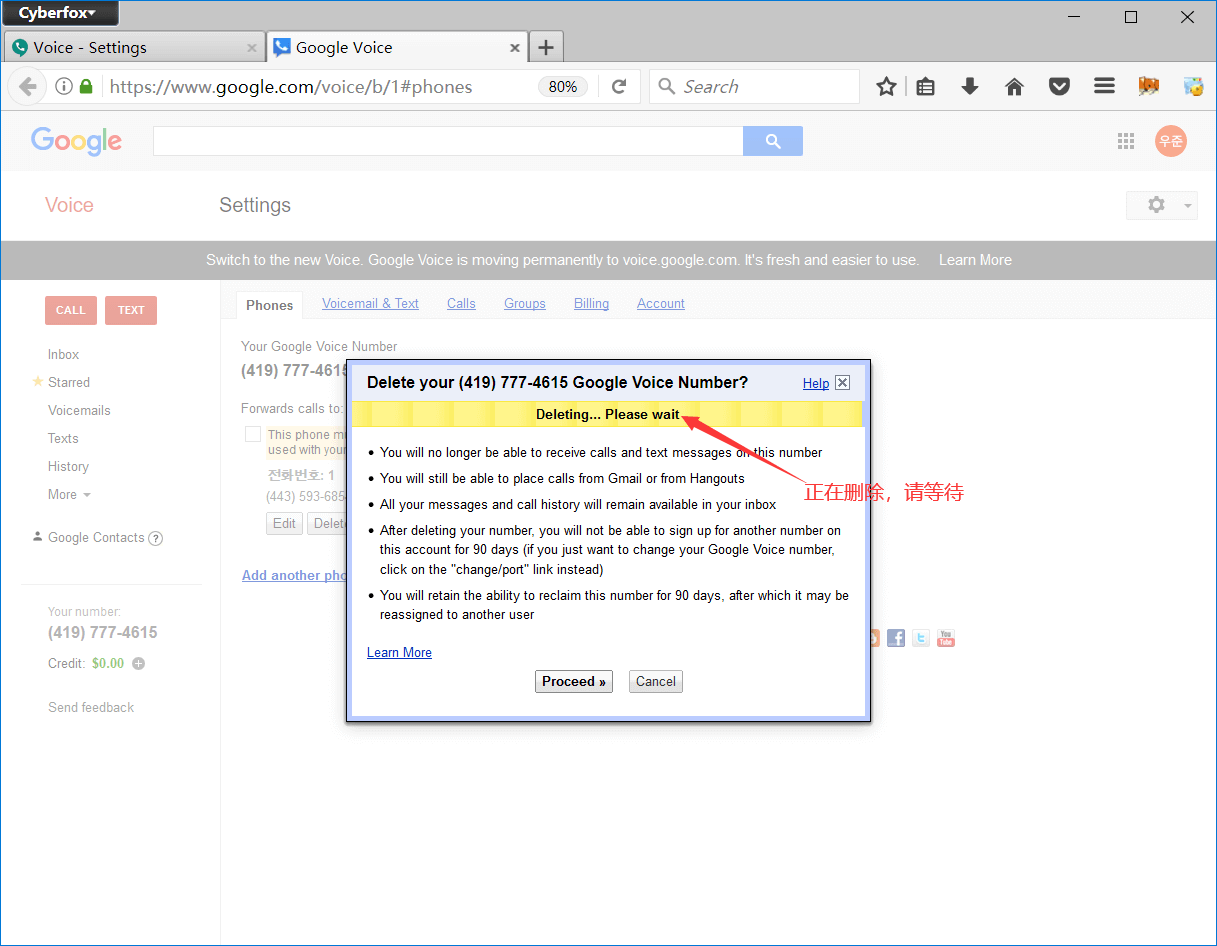Toggle the phone forwarding checkbox
Viewport: 1217px width, 946px height.
(253, 434)
